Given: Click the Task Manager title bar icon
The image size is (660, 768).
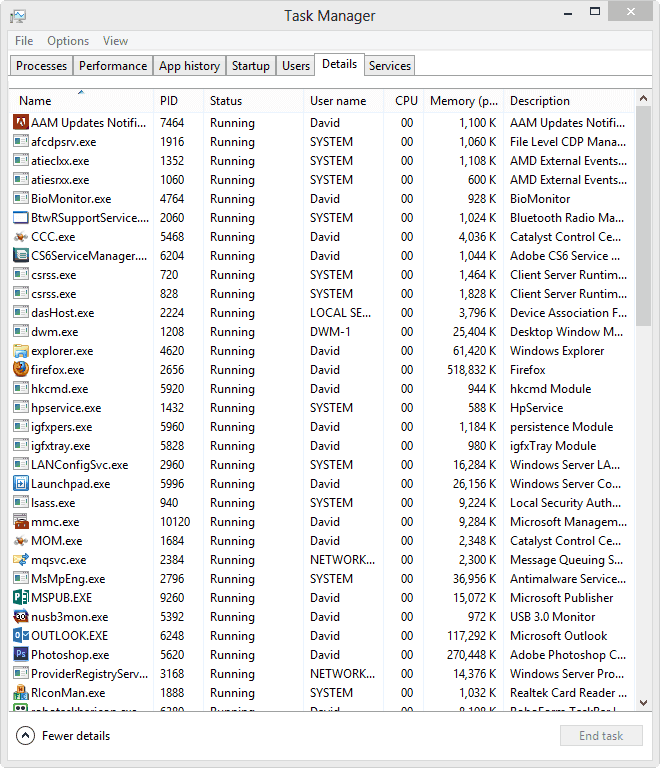Looking at the screenshot, I should click(x=18, y=16).
